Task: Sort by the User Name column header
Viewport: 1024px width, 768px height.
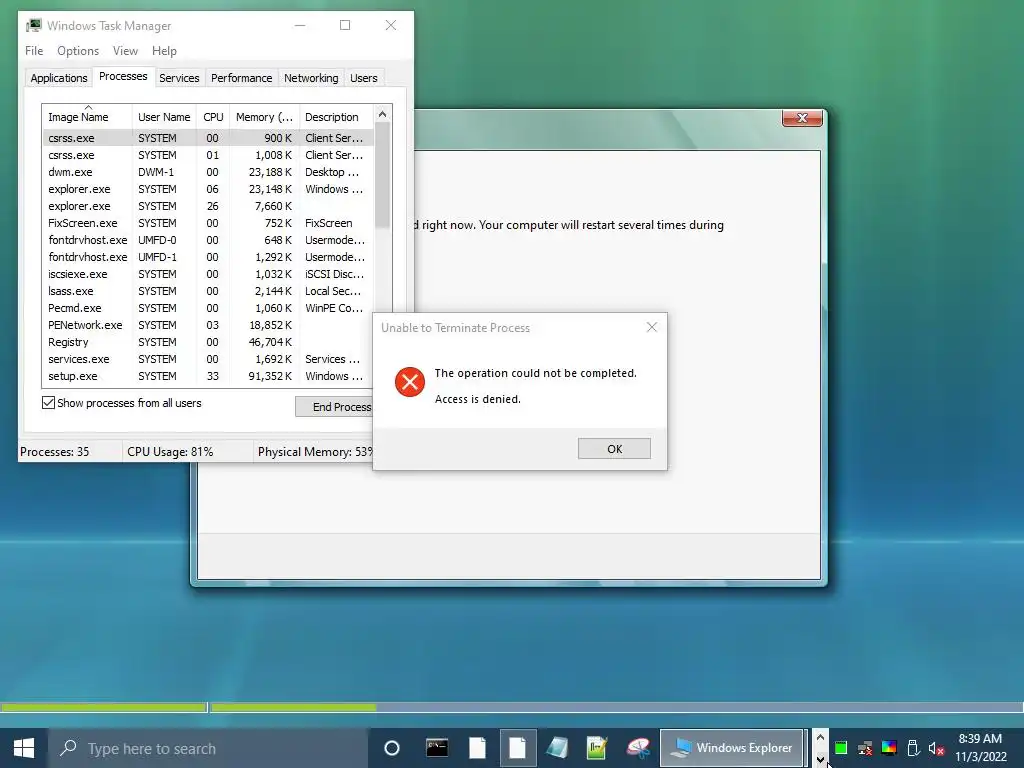Action: click(164, 117)
